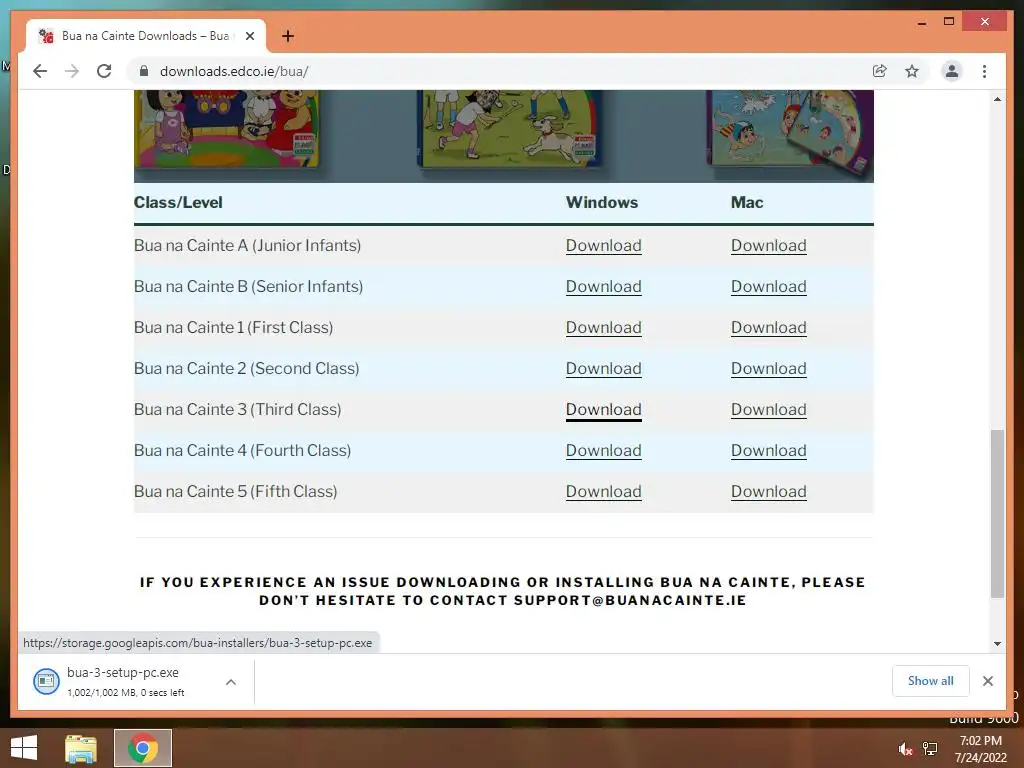Click the Mac column header
The height and width of the screenshot is (768, 1024).
click(747, 202)
